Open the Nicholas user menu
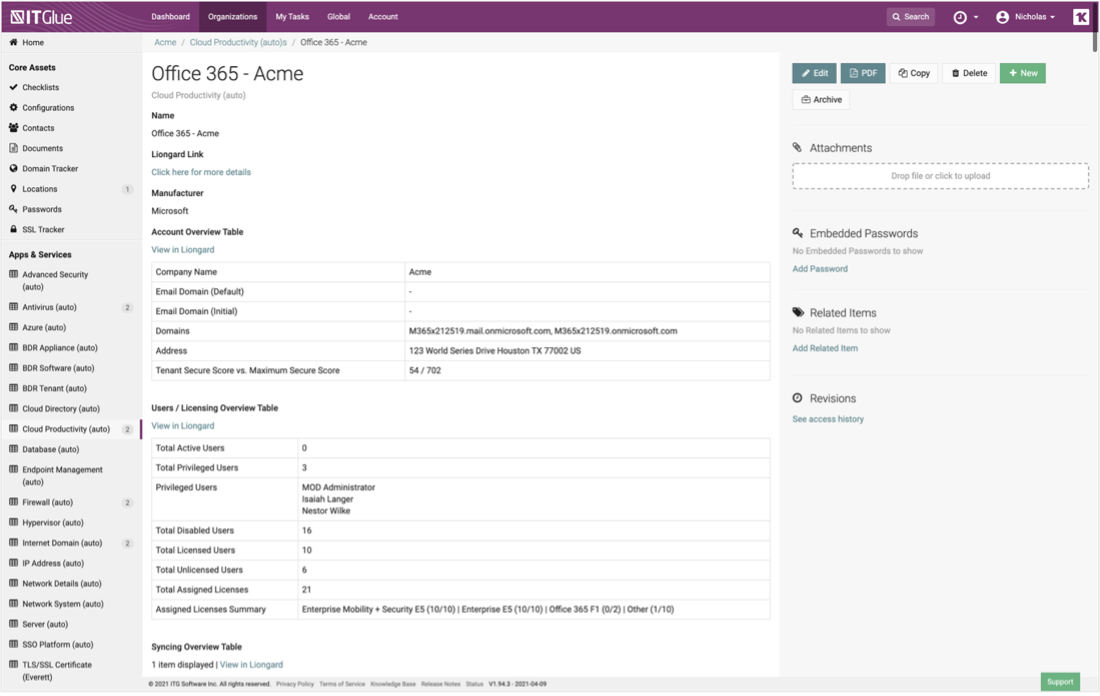This screenshot has height=696, width=1100. tap(1026, 17)
